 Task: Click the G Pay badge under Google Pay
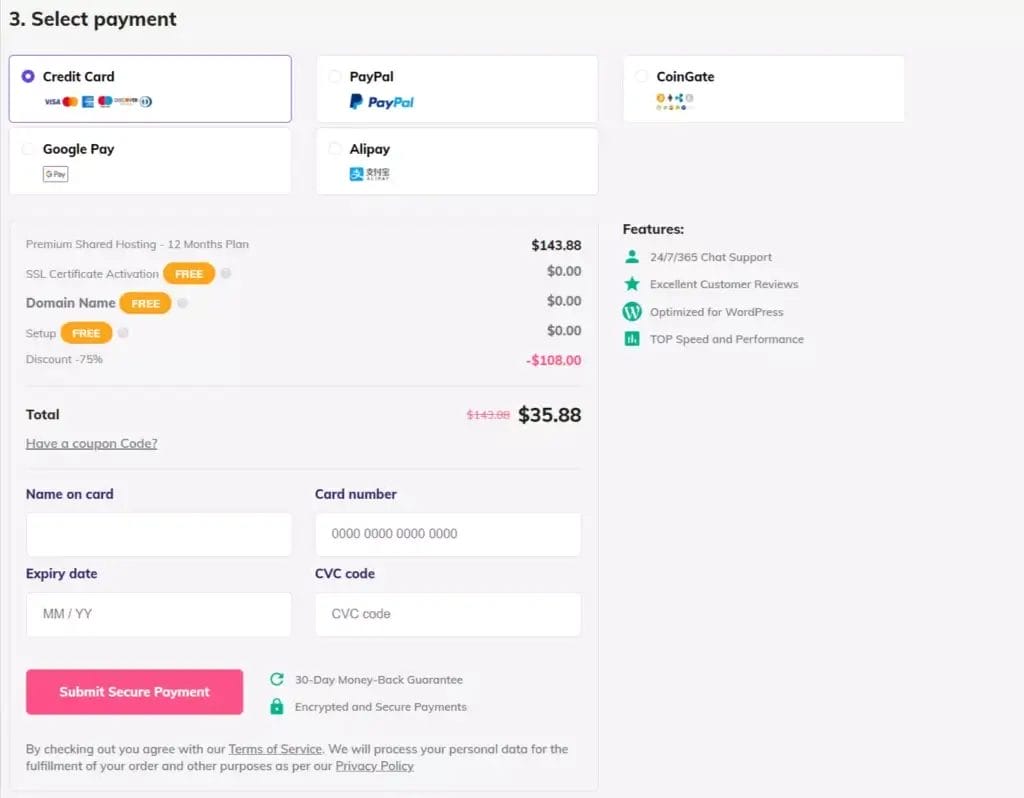(56, 174)
